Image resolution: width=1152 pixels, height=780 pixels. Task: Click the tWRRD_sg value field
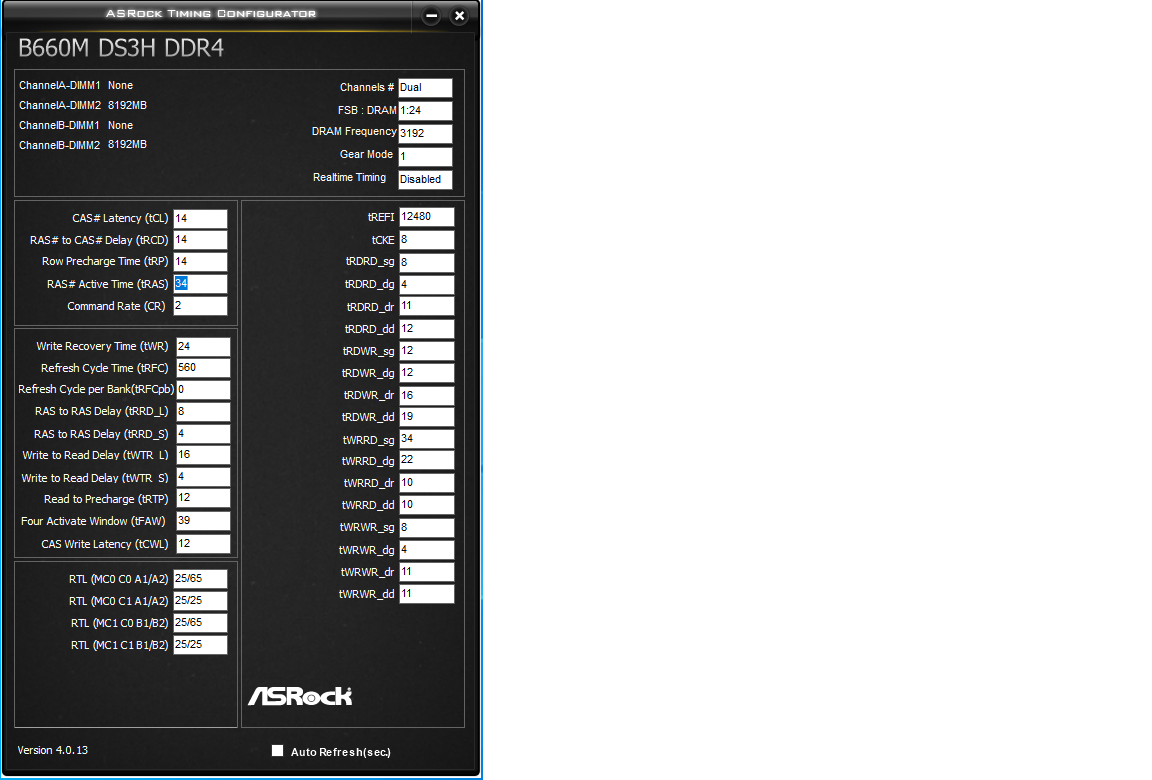427,439
